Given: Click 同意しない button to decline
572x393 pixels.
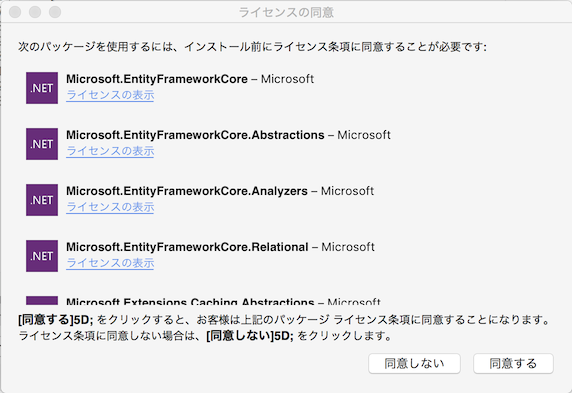Looking at the screenshot, I should tap(414, 363).
